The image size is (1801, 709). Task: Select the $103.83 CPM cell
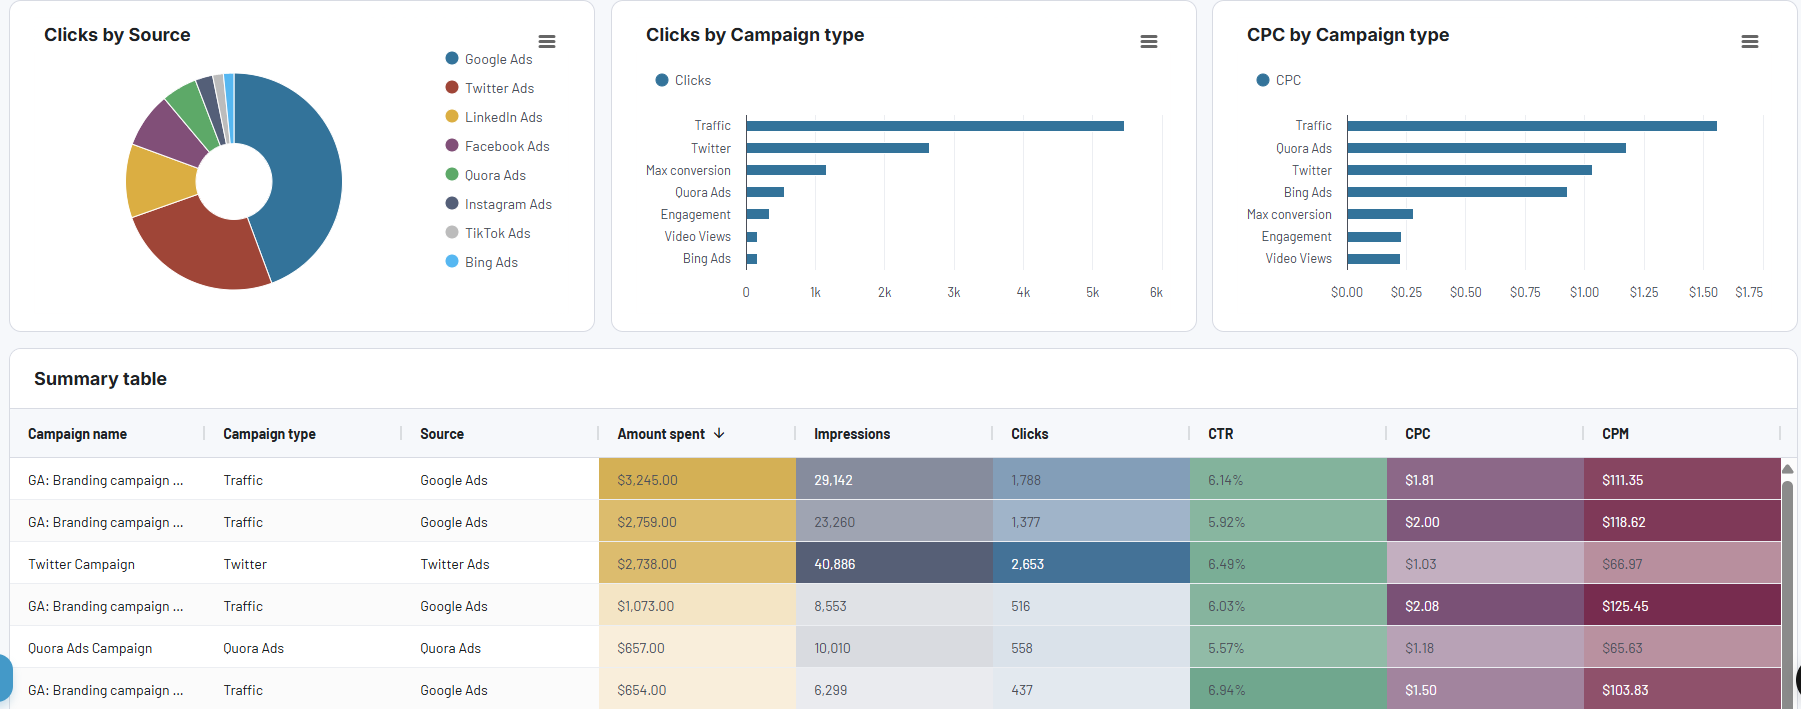[1682, 689]
